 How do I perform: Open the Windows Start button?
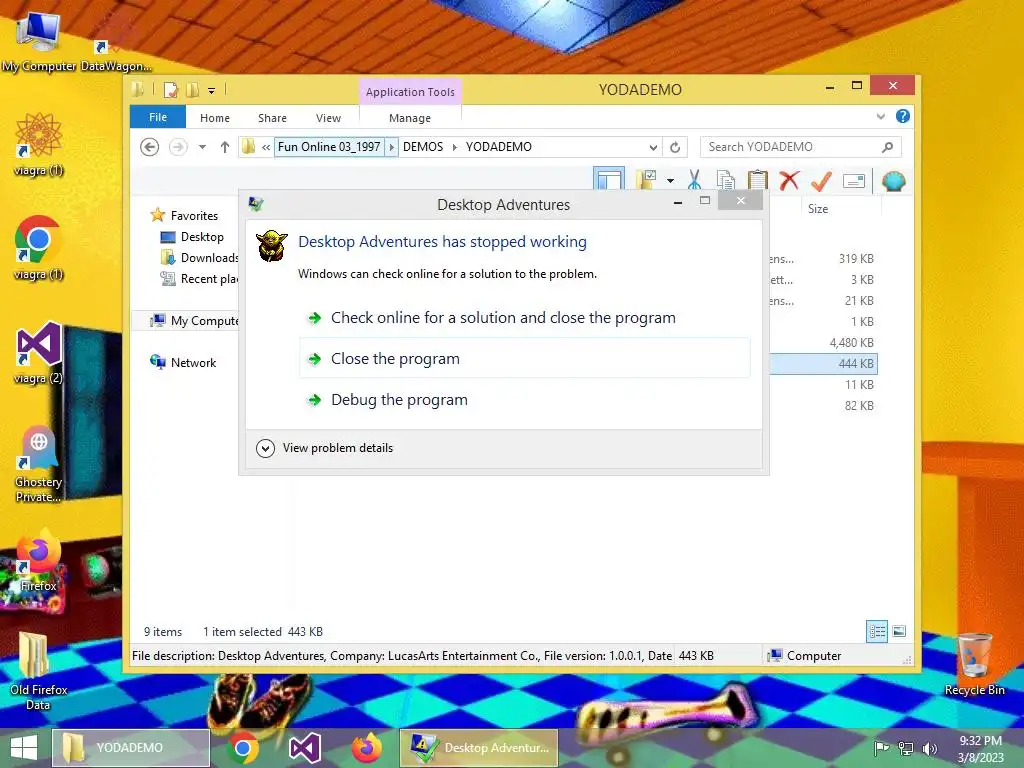tap(24, 748)
